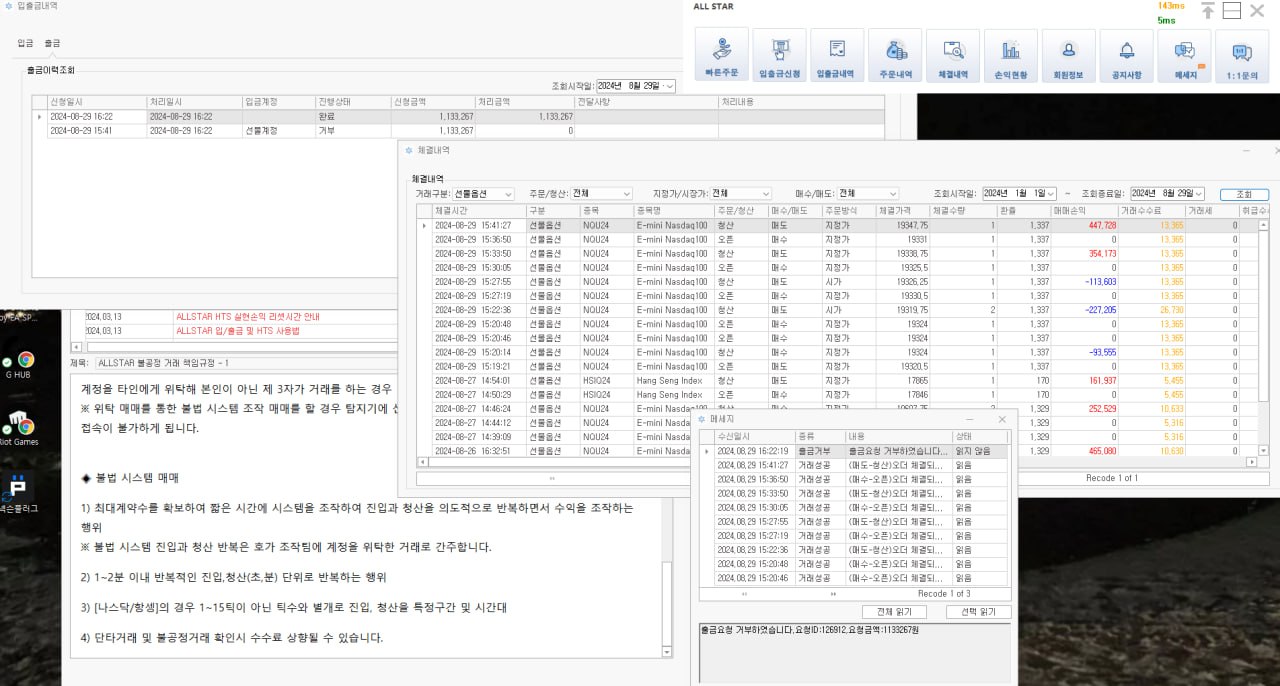Image resolution: width=1280 pixels, height=686 pixels.
Task: Click the 조회 search button in 체결내역
Action: click(x=1244, y=194)
